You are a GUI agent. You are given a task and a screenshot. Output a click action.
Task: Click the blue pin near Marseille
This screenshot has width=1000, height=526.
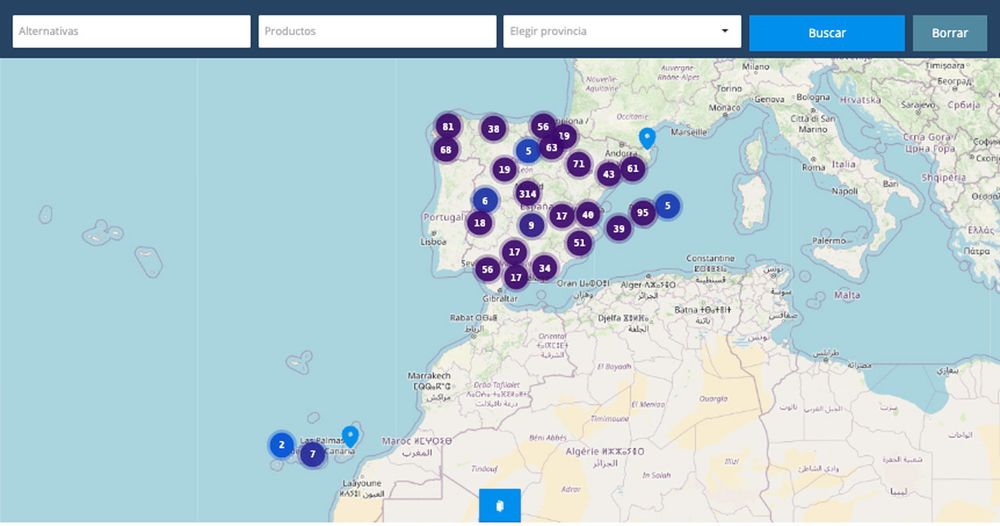click(x=647, y=138)
